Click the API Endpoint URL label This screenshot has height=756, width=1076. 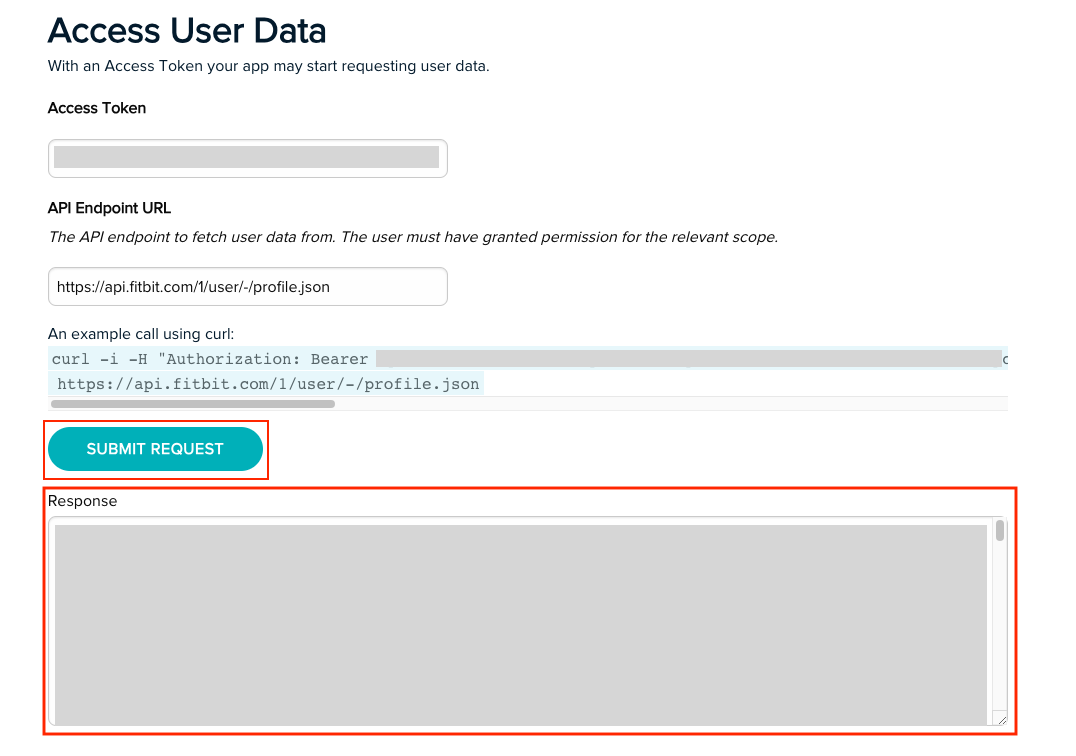[109, 208]
